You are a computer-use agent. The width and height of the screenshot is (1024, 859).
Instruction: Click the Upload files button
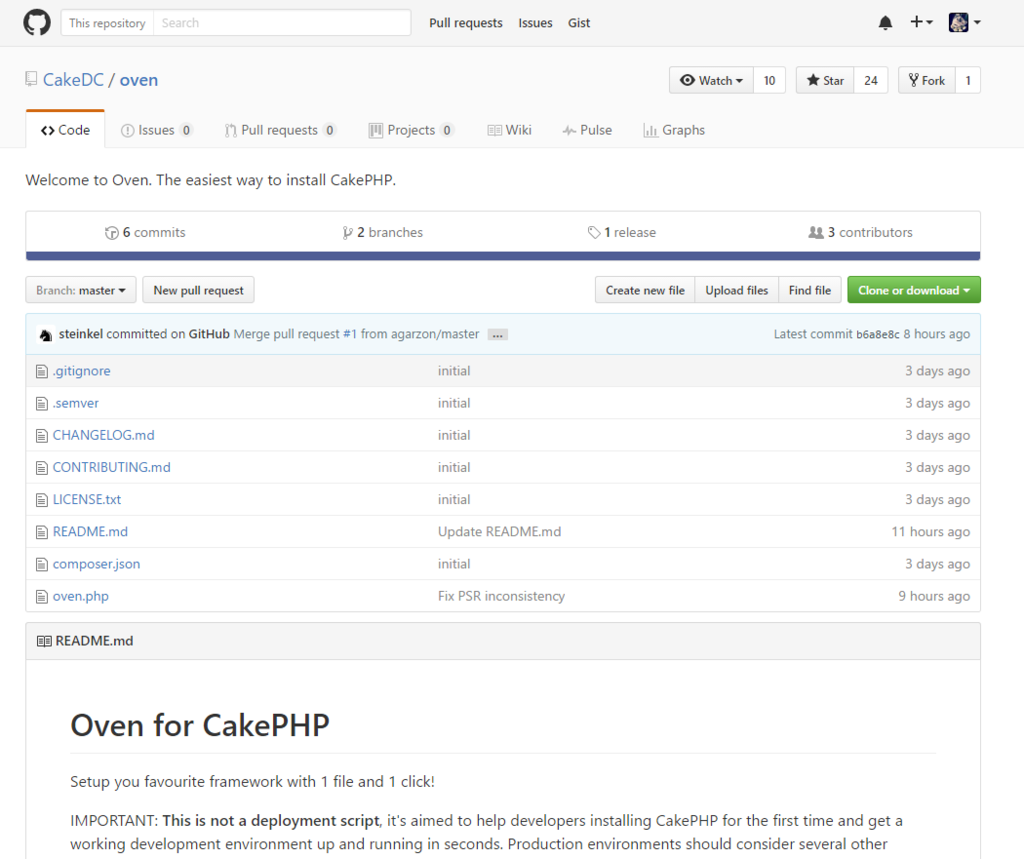[737, 290]
